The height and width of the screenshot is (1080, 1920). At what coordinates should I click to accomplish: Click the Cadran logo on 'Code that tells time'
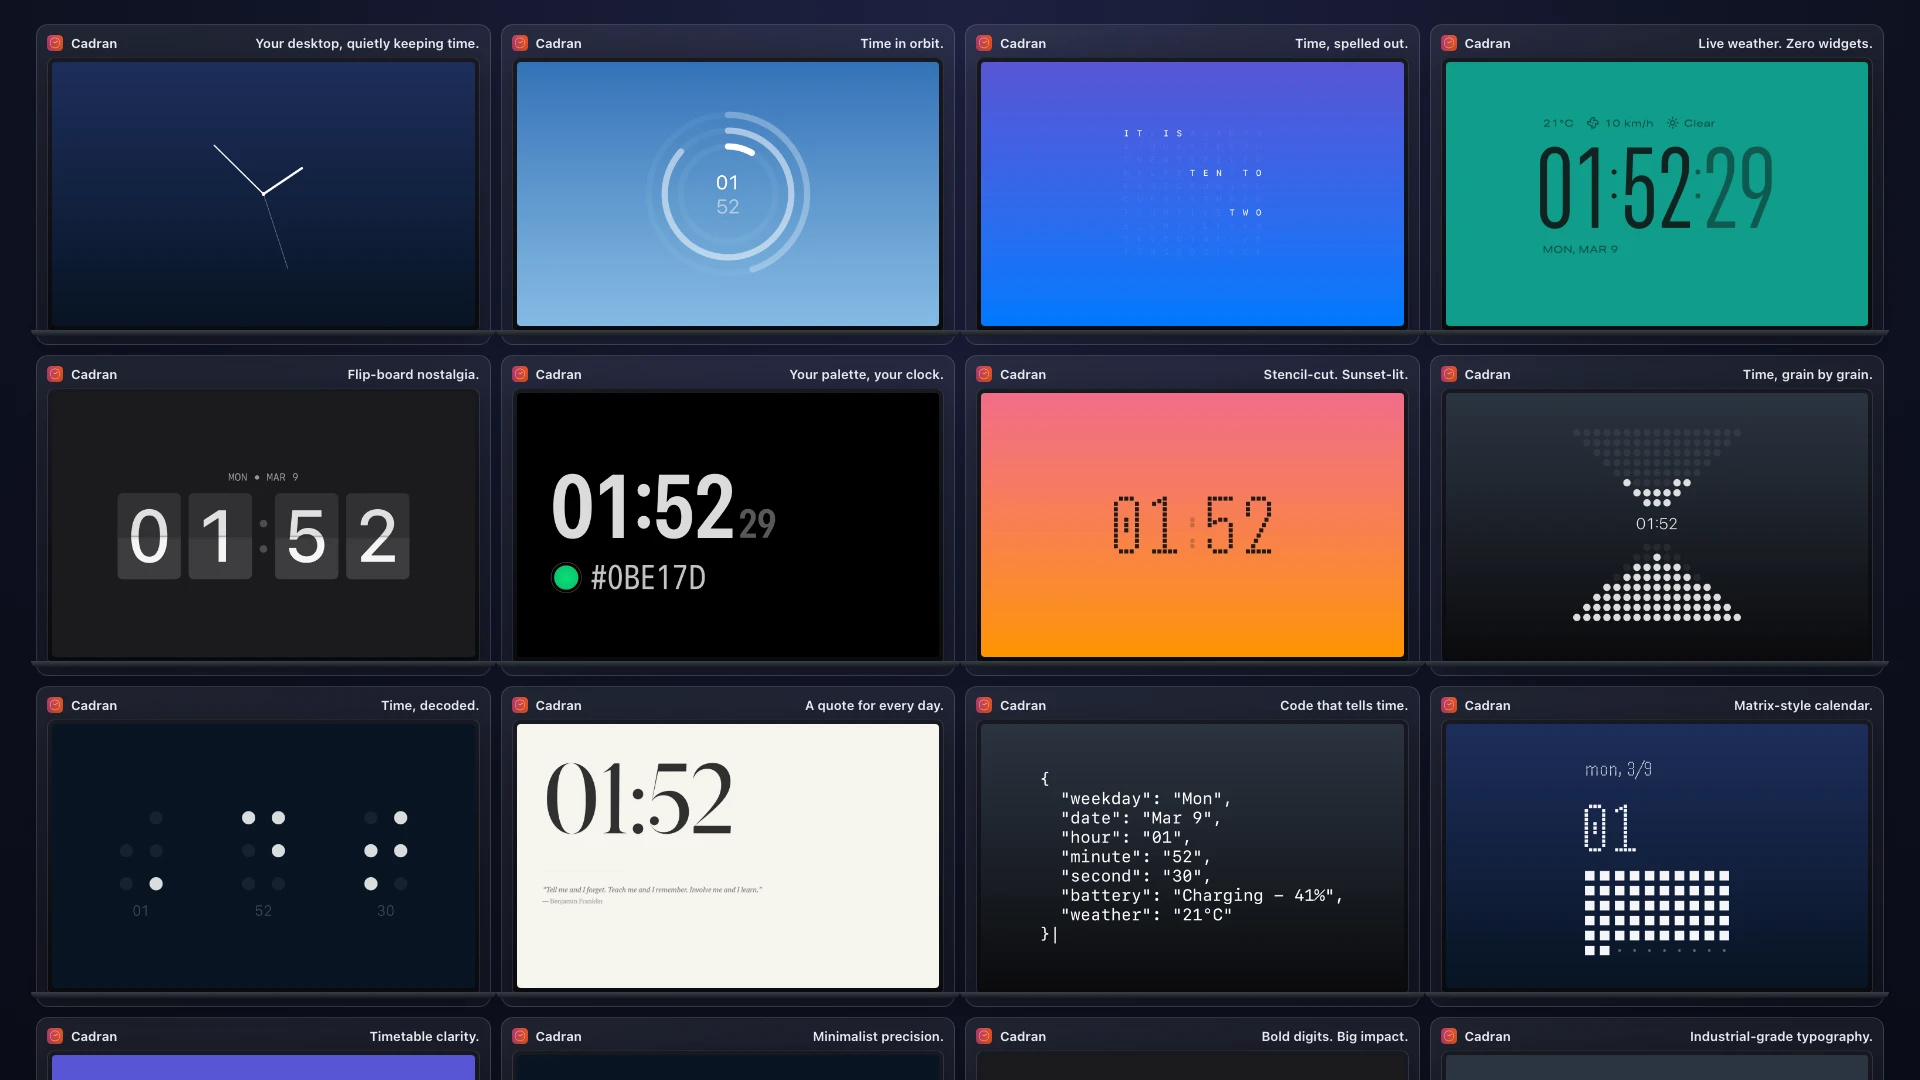click(985, 705)
